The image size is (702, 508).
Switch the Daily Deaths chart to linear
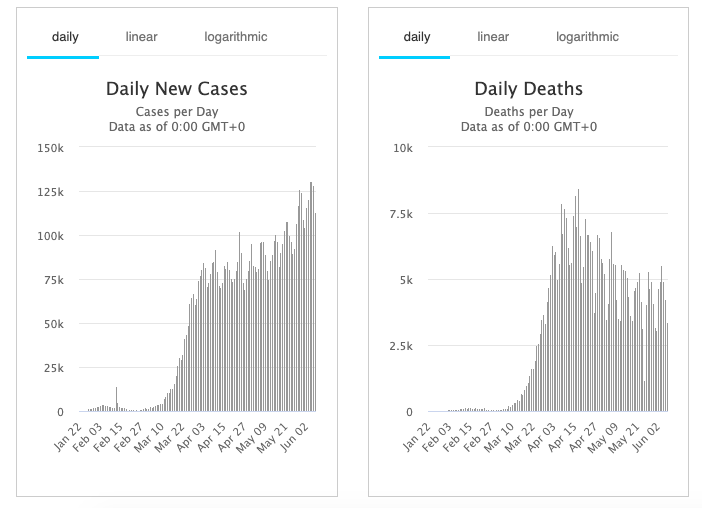pos(493,37)
